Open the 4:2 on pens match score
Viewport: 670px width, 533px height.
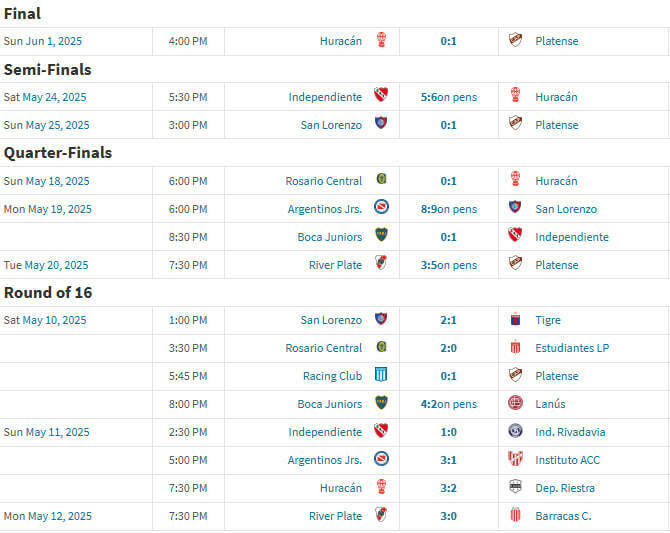pos(449,404)
